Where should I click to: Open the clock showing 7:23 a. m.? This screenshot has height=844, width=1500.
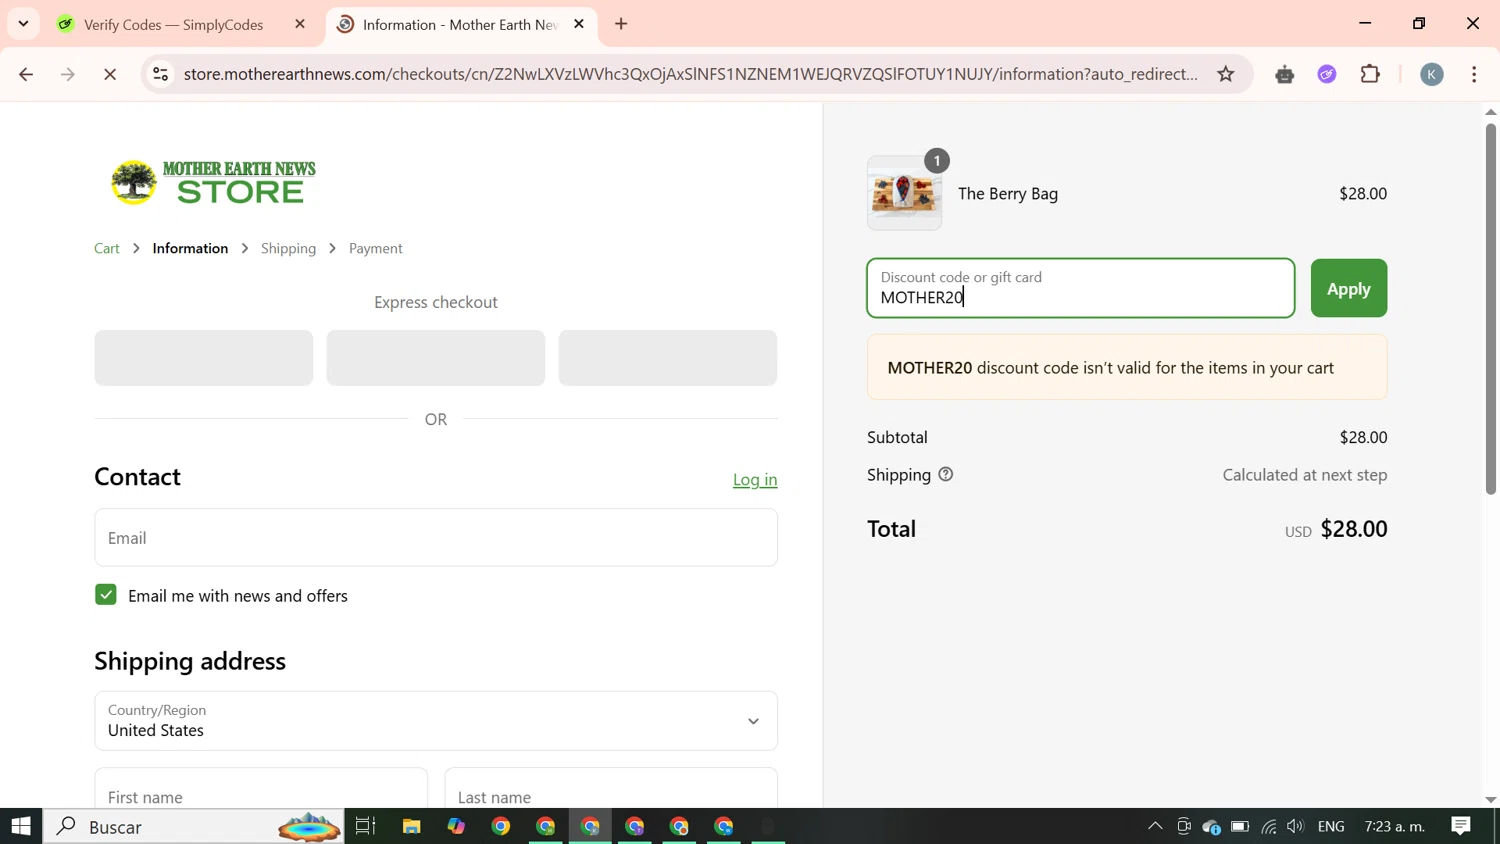pos(1395,827)
